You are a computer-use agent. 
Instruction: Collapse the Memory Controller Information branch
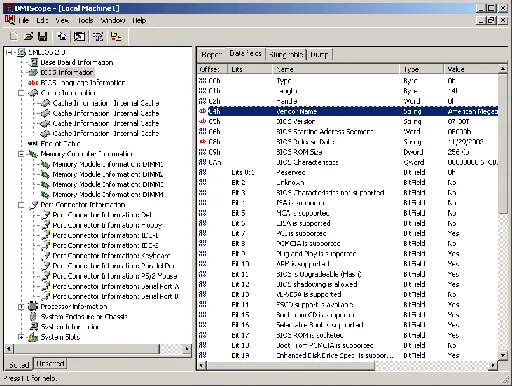click(21, 154)
